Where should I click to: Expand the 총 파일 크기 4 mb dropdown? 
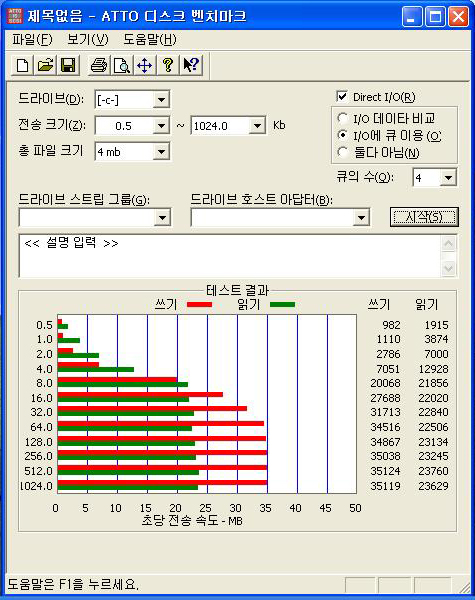[x=161, y=152]
